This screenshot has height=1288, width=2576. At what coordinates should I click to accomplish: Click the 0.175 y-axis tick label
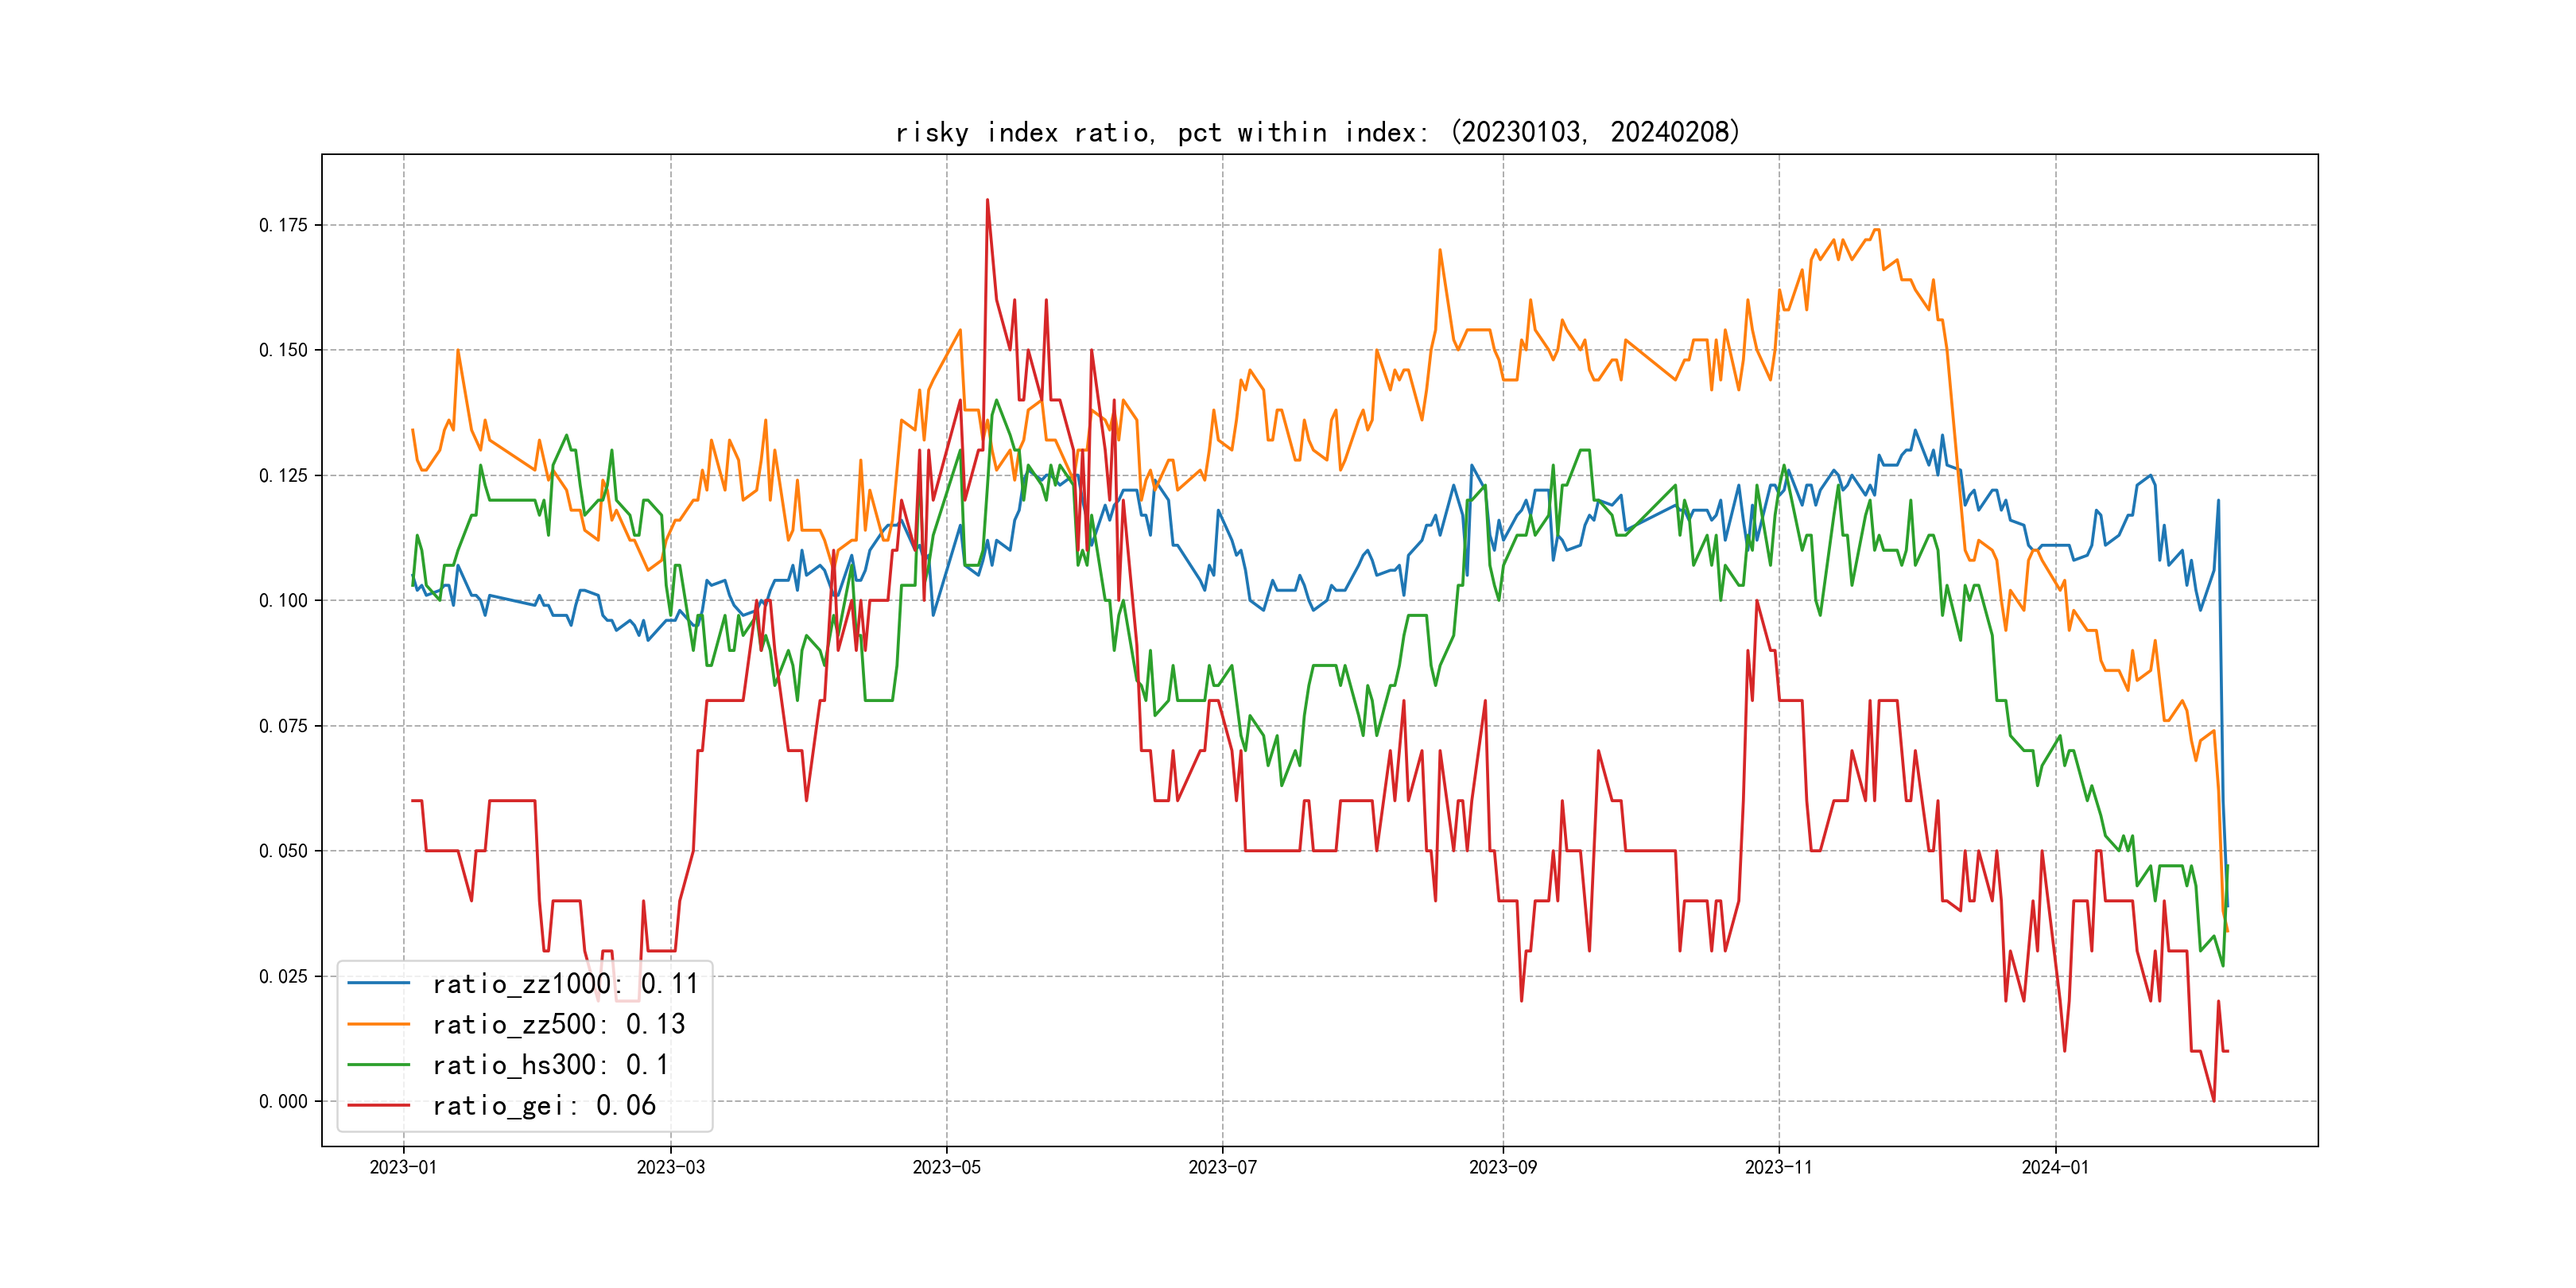point(283,225)
